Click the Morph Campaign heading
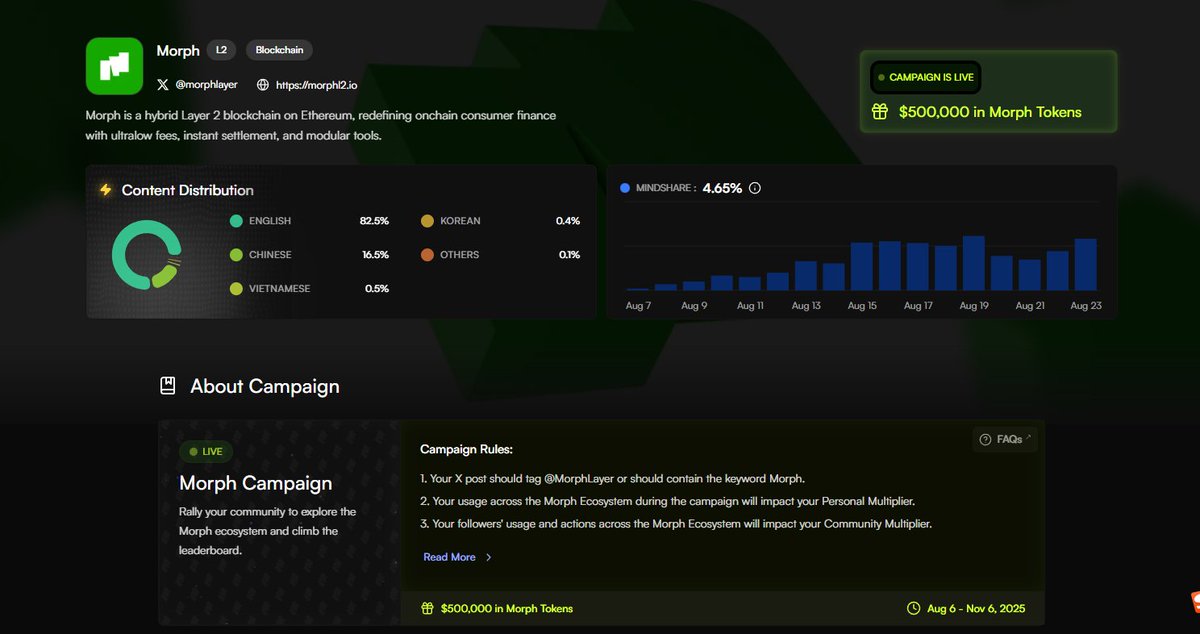The height and width of the screenshot is (634, 1200). tap(255, 483)
